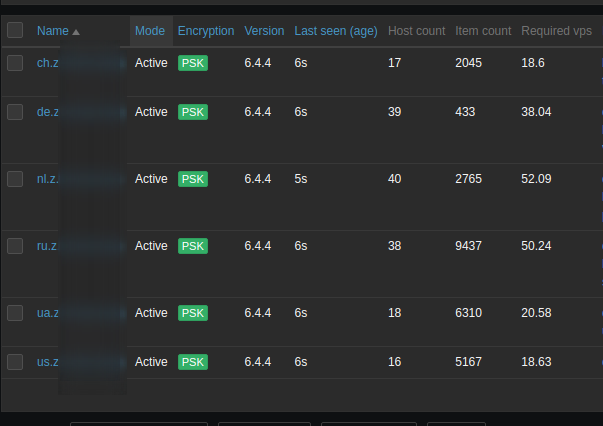Select host count 16 in us.z row
Viewport: 603px width, 426px height.
[395, 362]
